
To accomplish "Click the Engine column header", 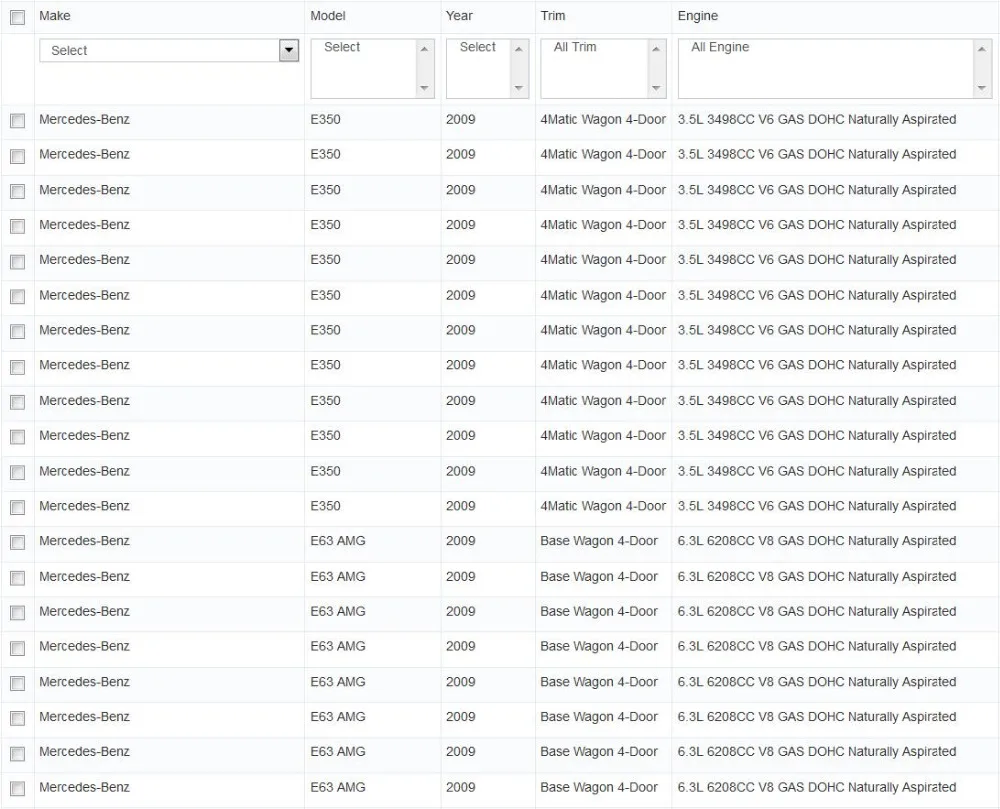I will pyautogui.click(x=698, y=16).
